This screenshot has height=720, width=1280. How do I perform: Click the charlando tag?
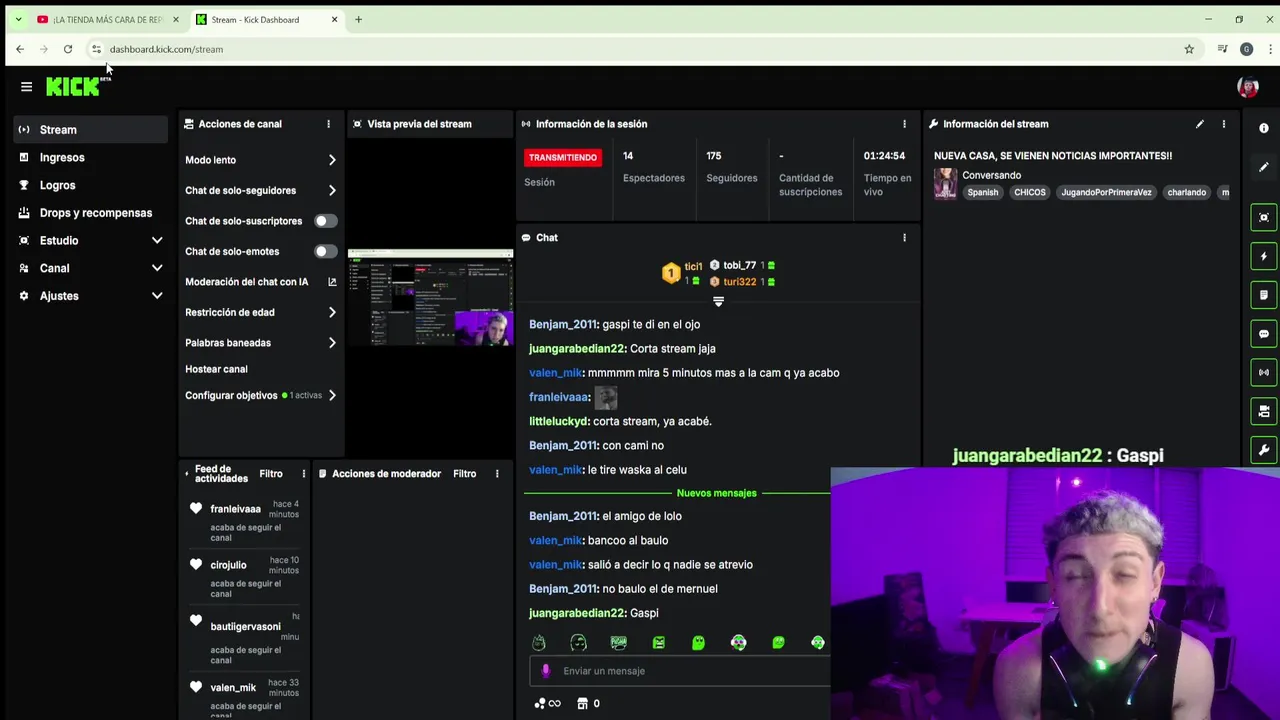pos(1186,192)
